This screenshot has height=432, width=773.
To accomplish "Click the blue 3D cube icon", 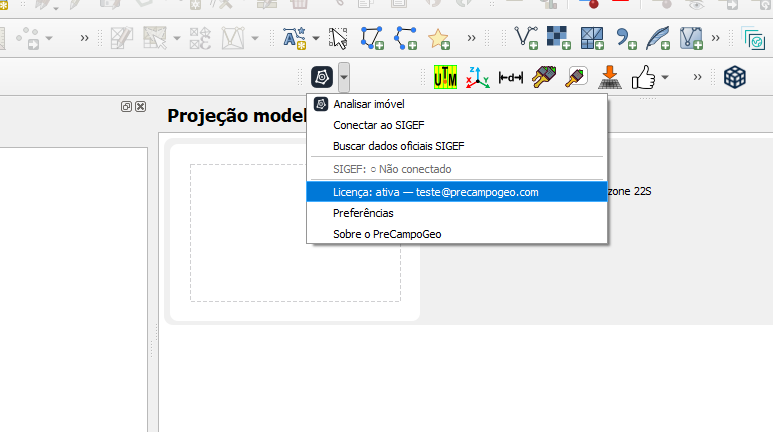I will tap(735, 77).
